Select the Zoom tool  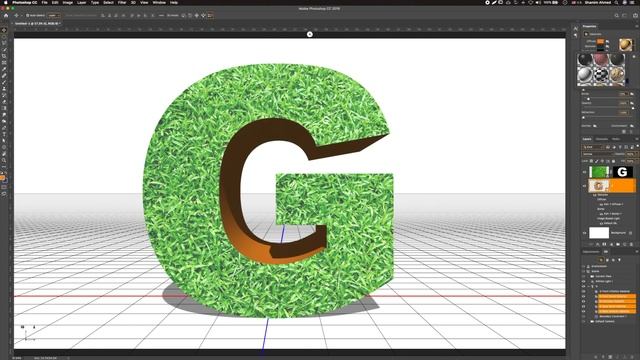(4, 160)
